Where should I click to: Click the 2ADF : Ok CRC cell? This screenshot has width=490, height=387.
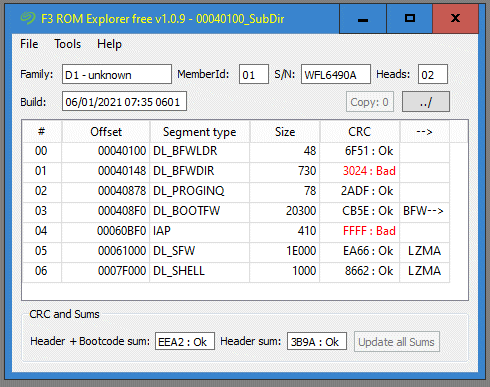pos(360,191)
